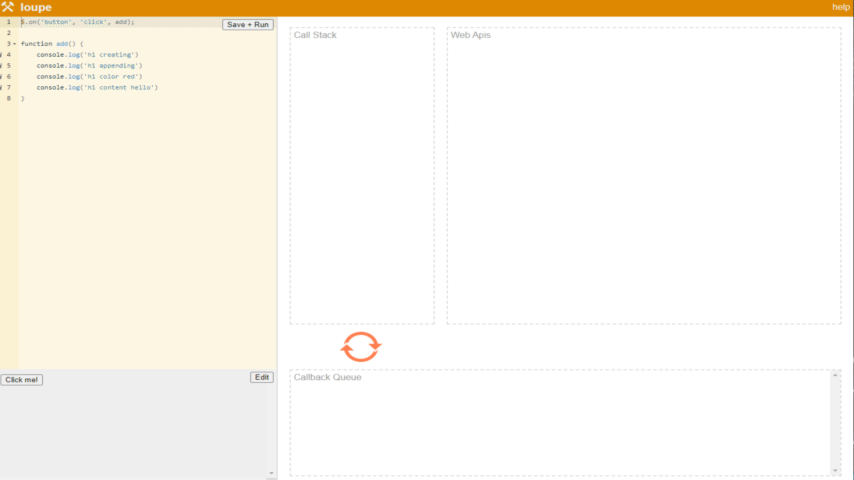Image resolution: width=854 pixels, height=480 pixels.
Task: Select line number 8 in gutter
Action: click(9, 99)
